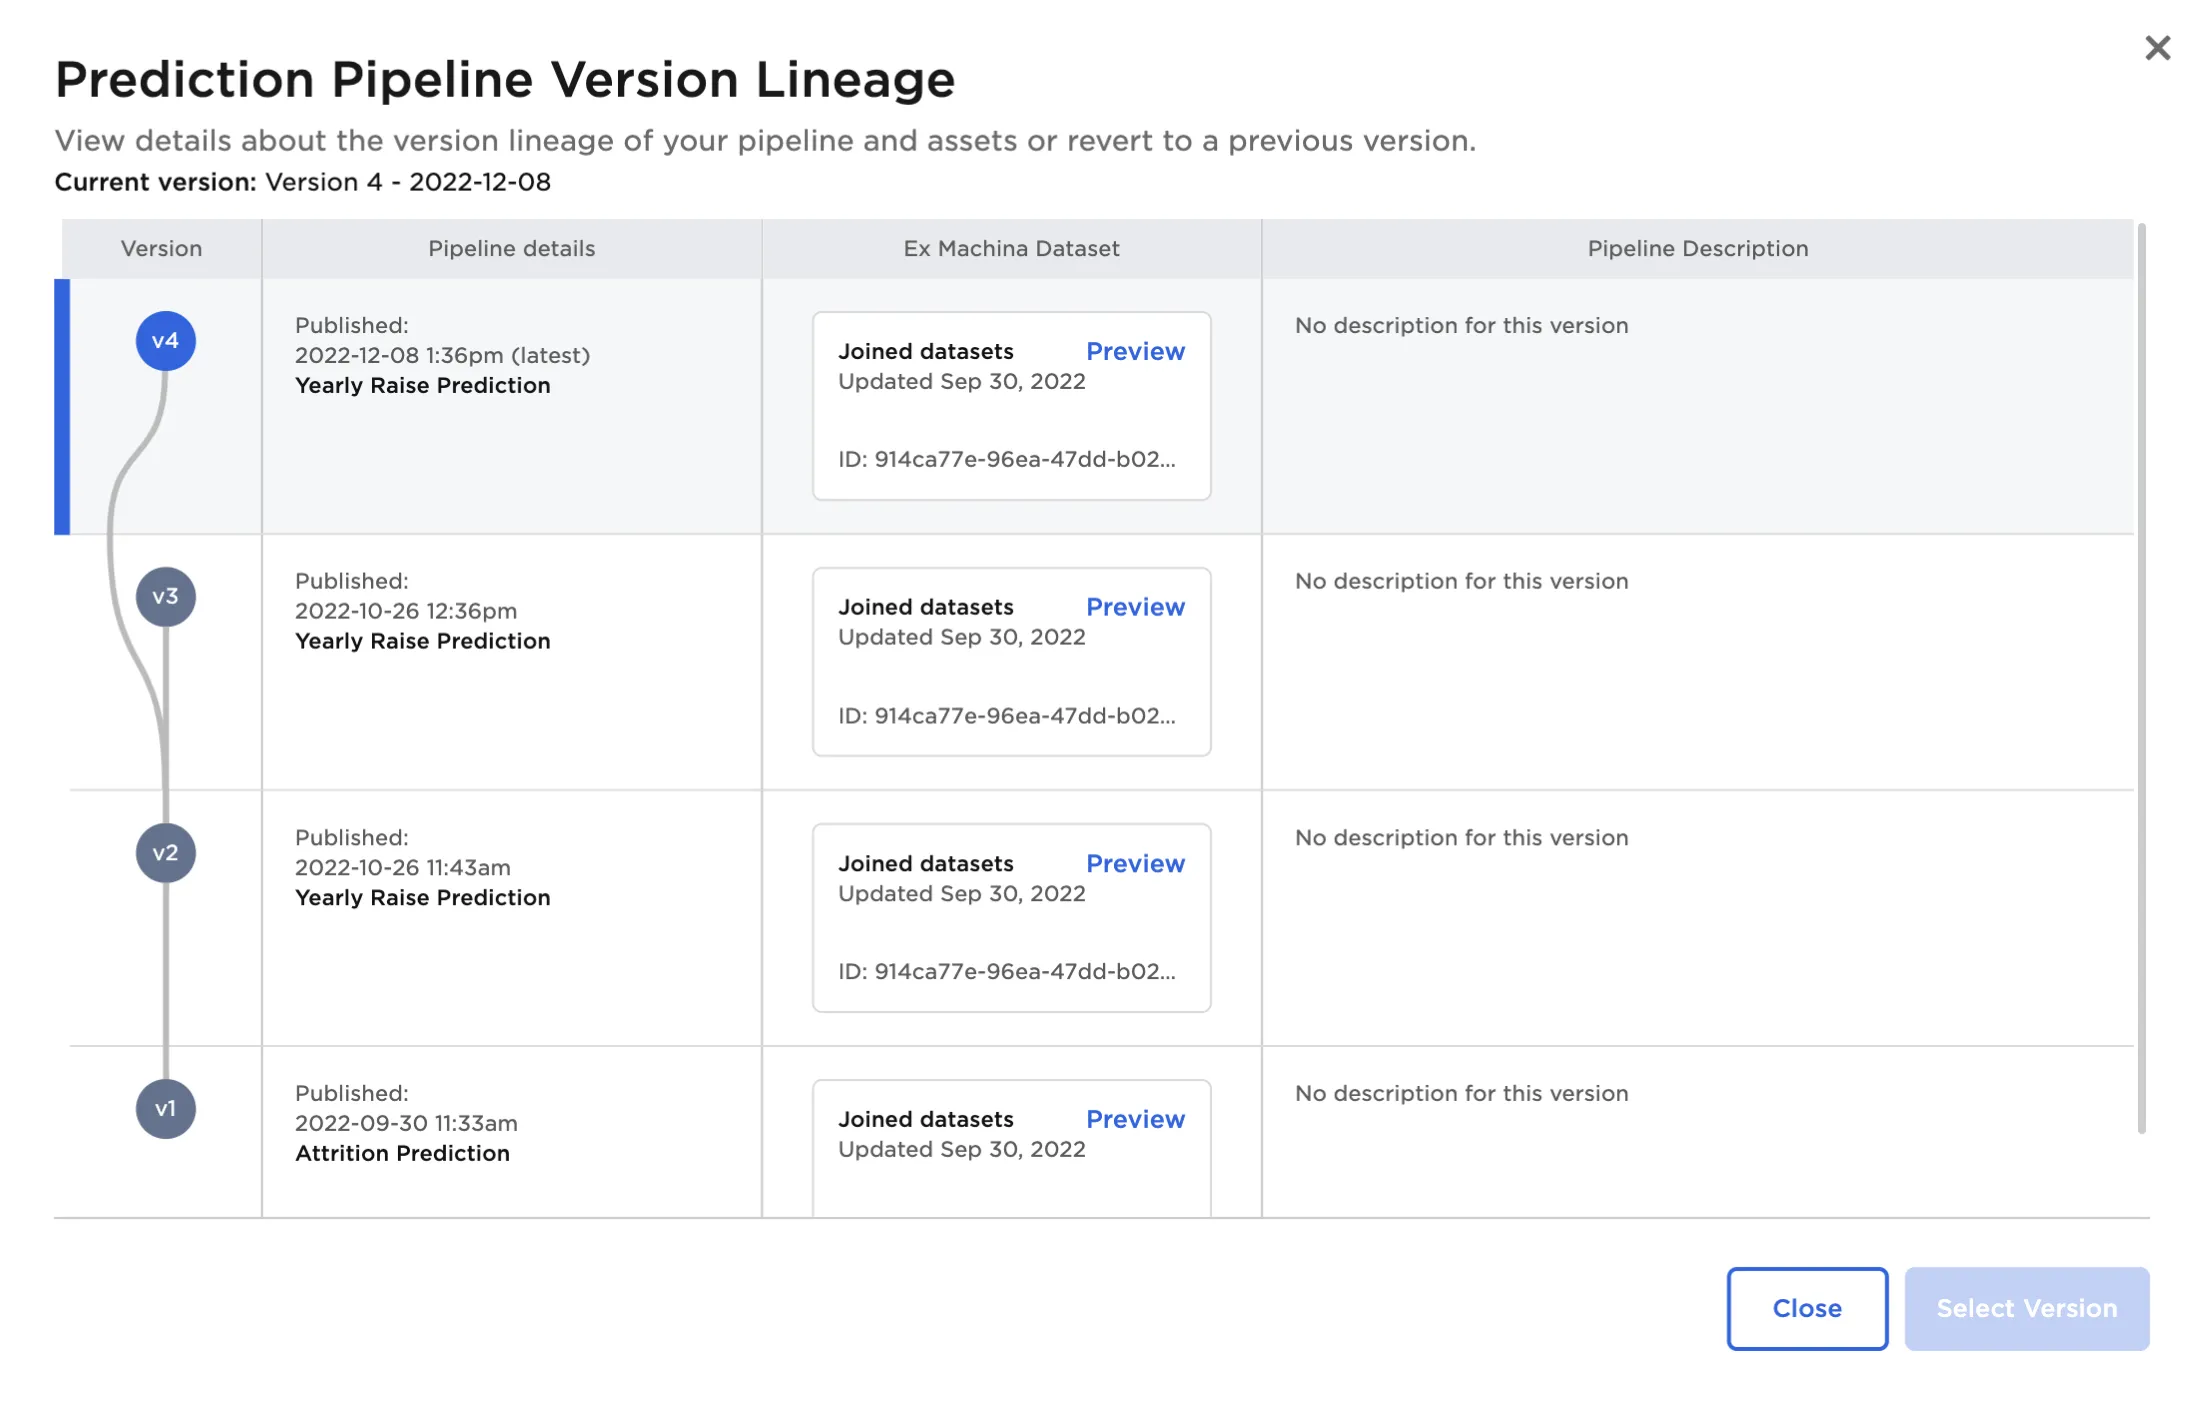
Task: Preview the joined datasets for version 4
Action: coord(1135,351)
